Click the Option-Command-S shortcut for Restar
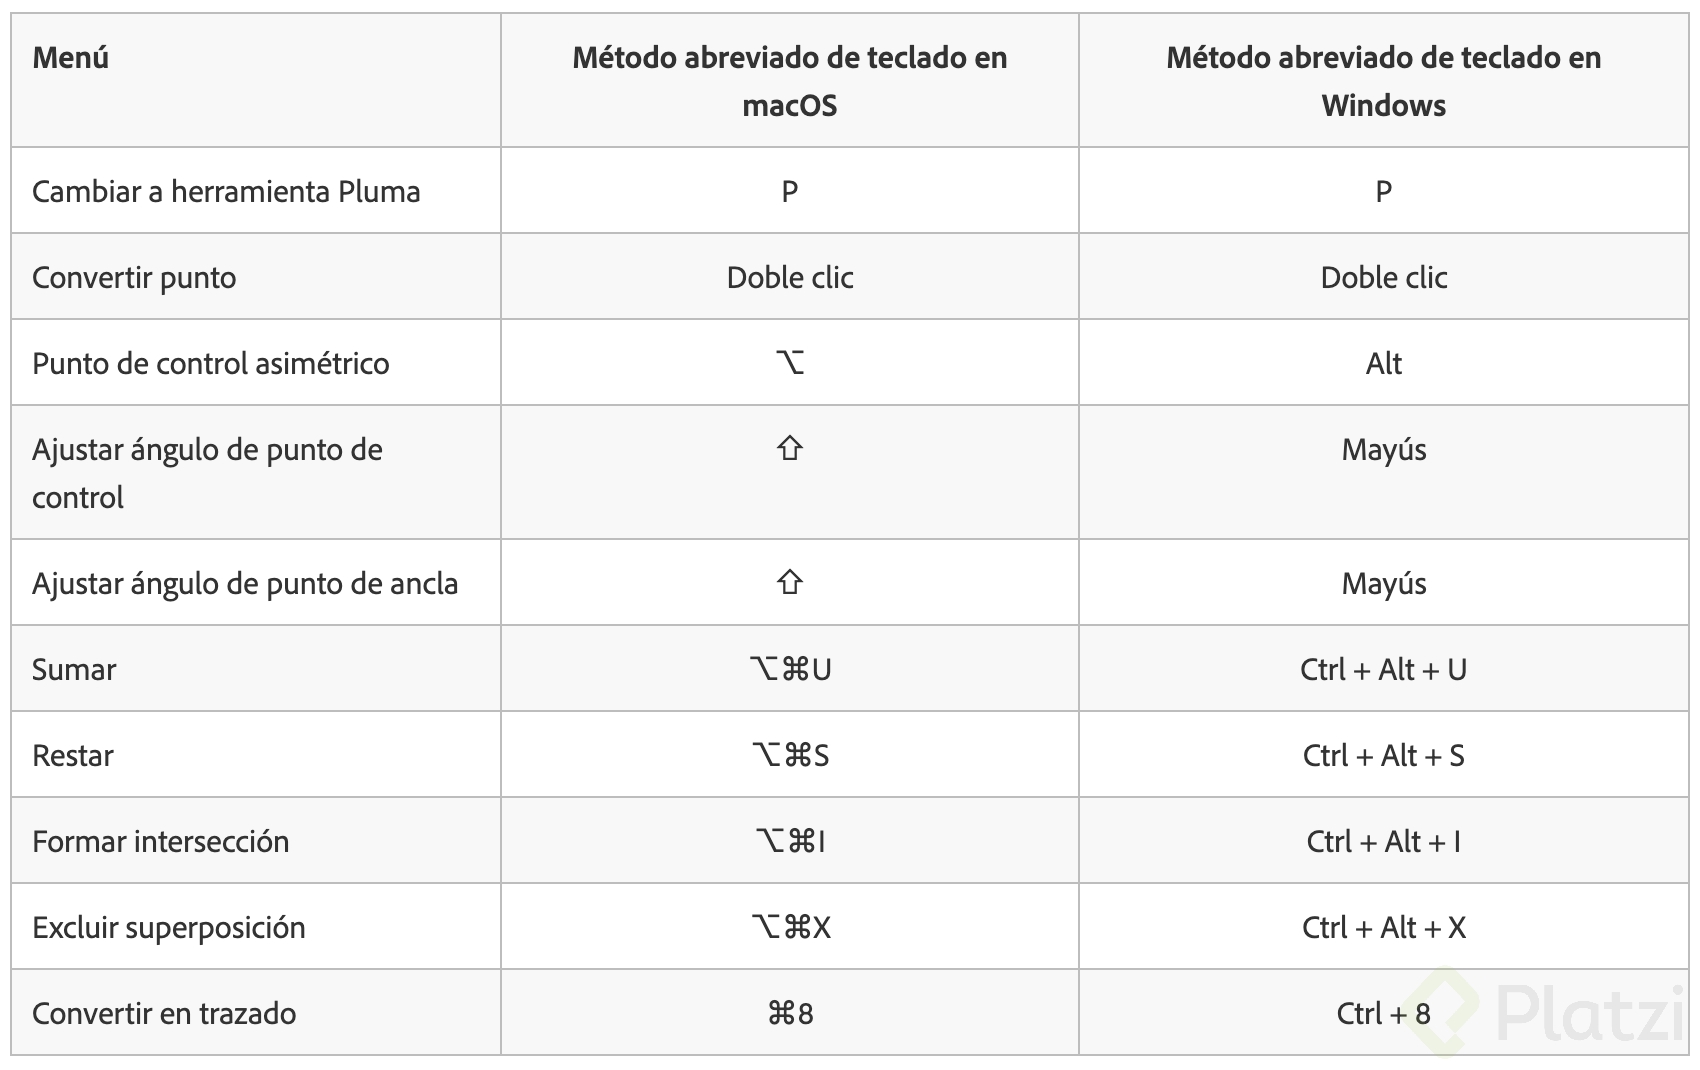 (790, 755)
